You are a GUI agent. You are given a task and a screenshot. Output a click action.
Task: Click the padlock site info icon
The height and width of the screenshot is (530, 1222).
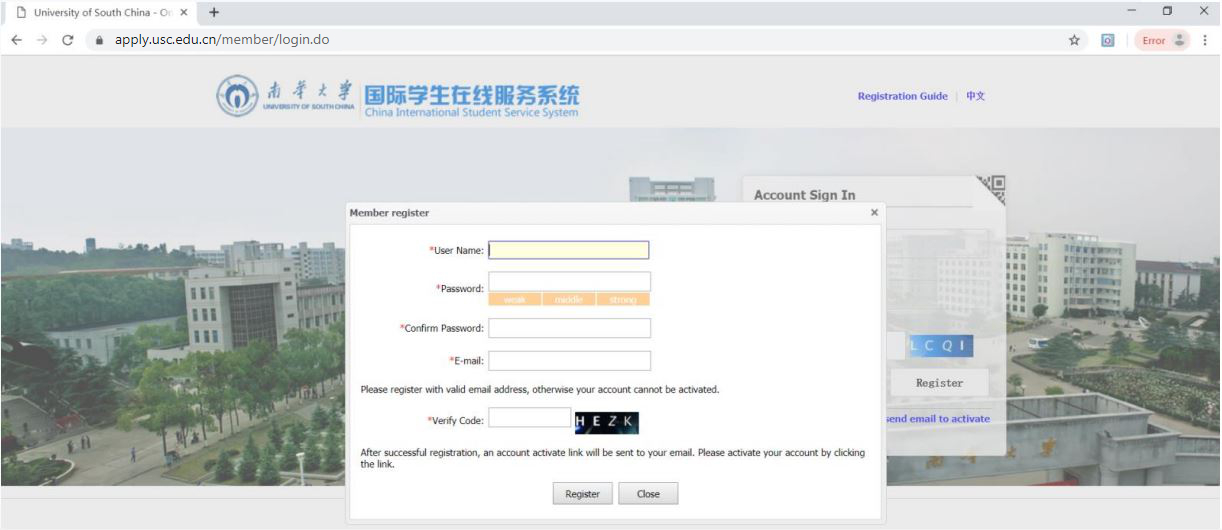pyautogui.click(x=98, y=41)
